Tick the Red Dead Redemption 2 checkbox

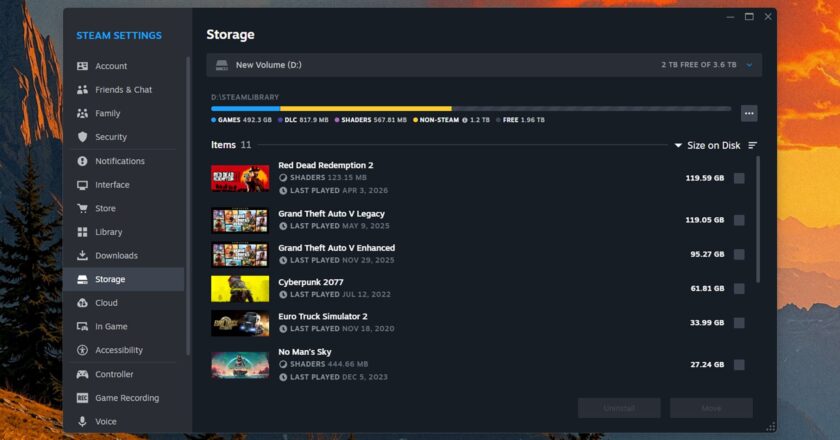pyautogui.click(x=739, y=178)
